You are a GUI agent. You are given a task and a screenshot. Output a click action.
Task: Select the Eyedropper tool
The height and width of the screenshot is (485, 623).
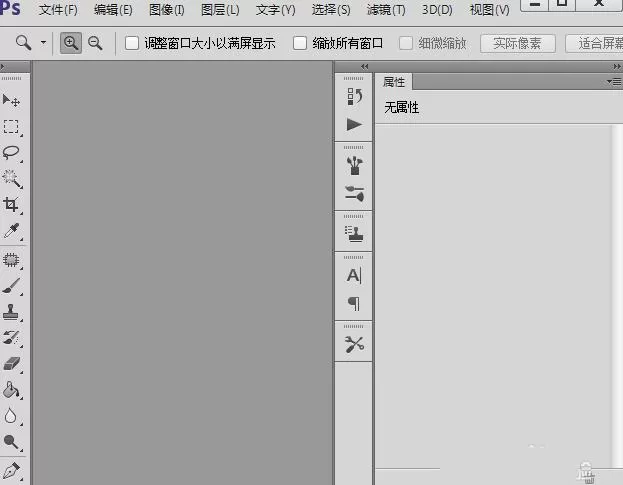coord(11,230)
